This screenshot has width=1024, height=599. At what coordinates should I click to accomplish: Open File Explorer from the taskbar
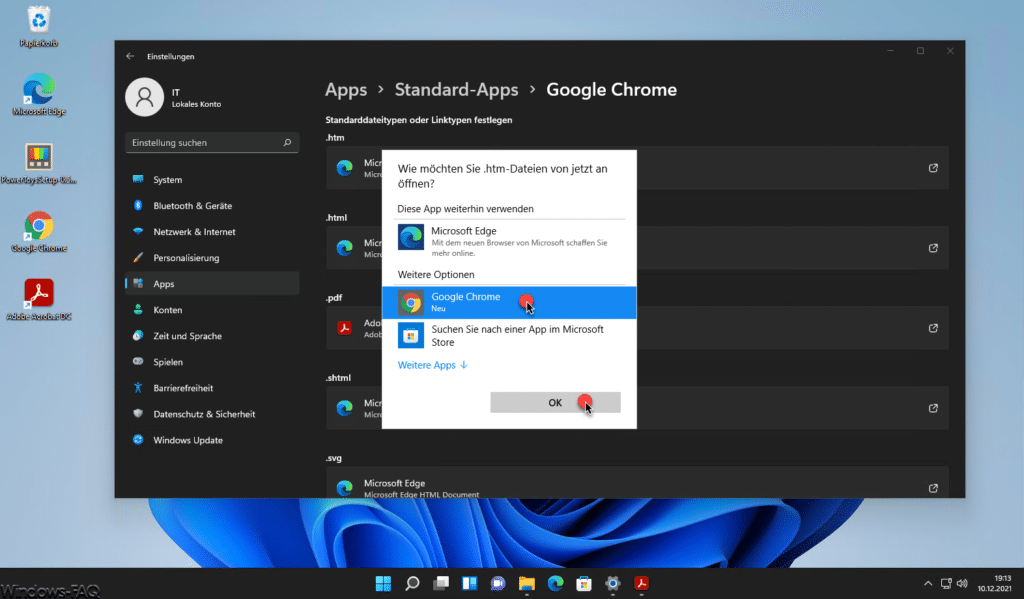tap(527, 583)
